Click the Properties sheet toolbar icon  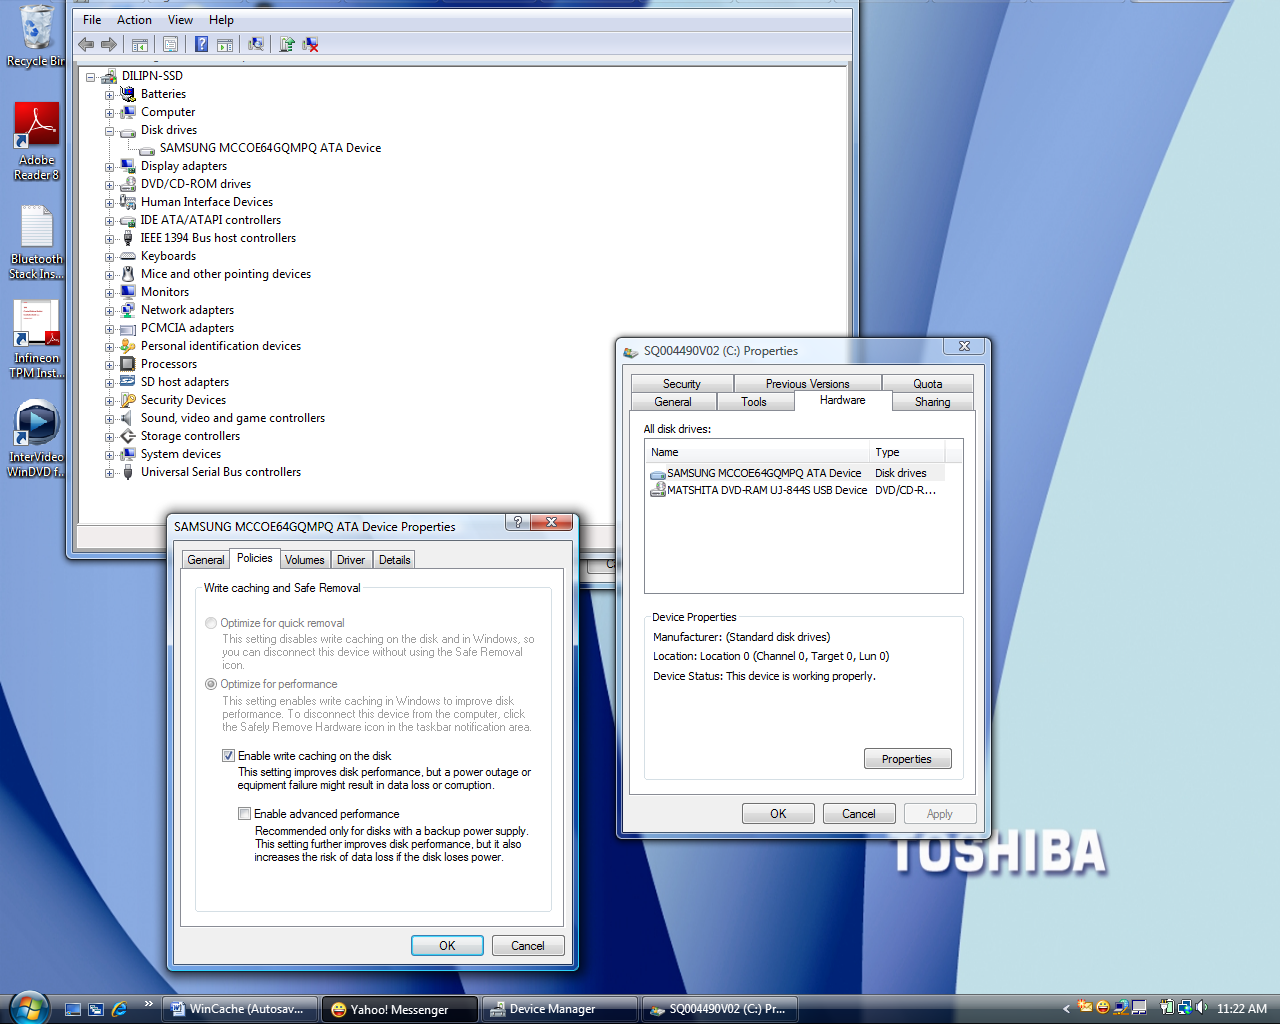pyautogui.click(x=171, y=45)
